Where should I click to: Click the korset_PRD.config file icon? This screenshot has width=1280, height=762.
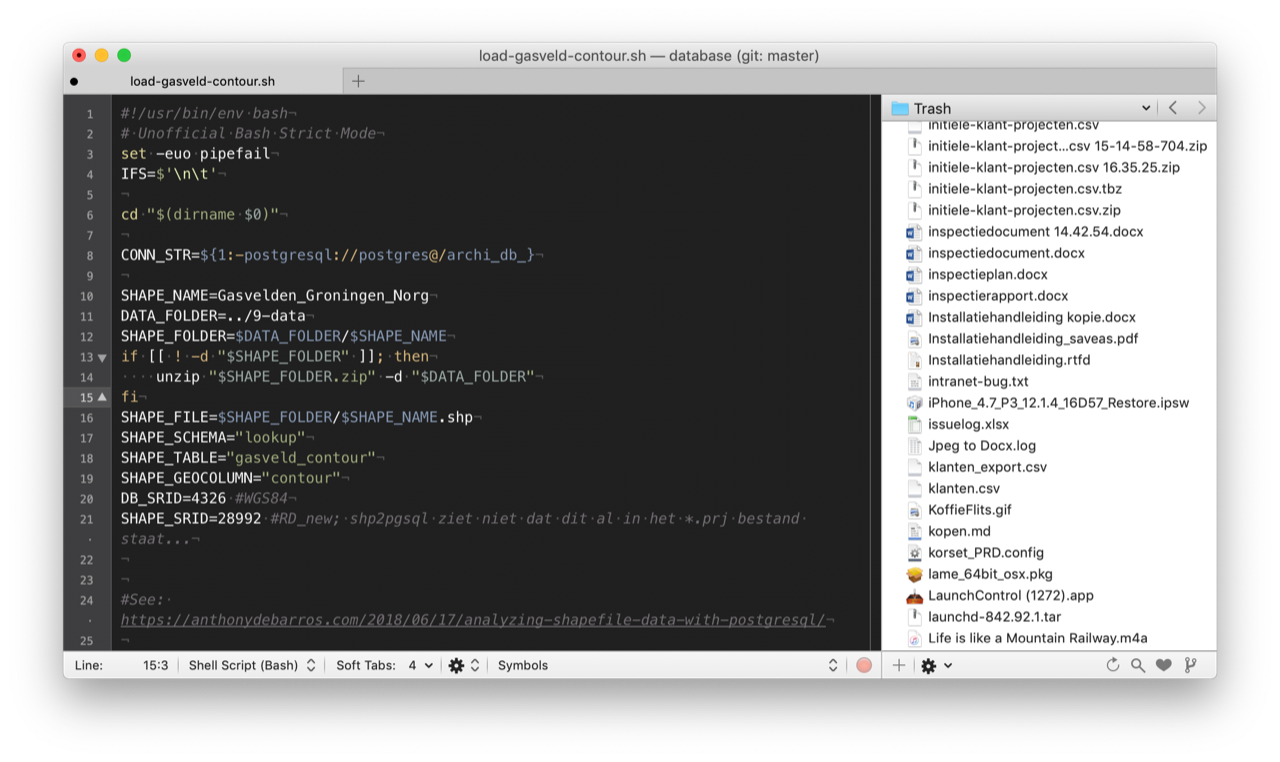pos(914,552)
